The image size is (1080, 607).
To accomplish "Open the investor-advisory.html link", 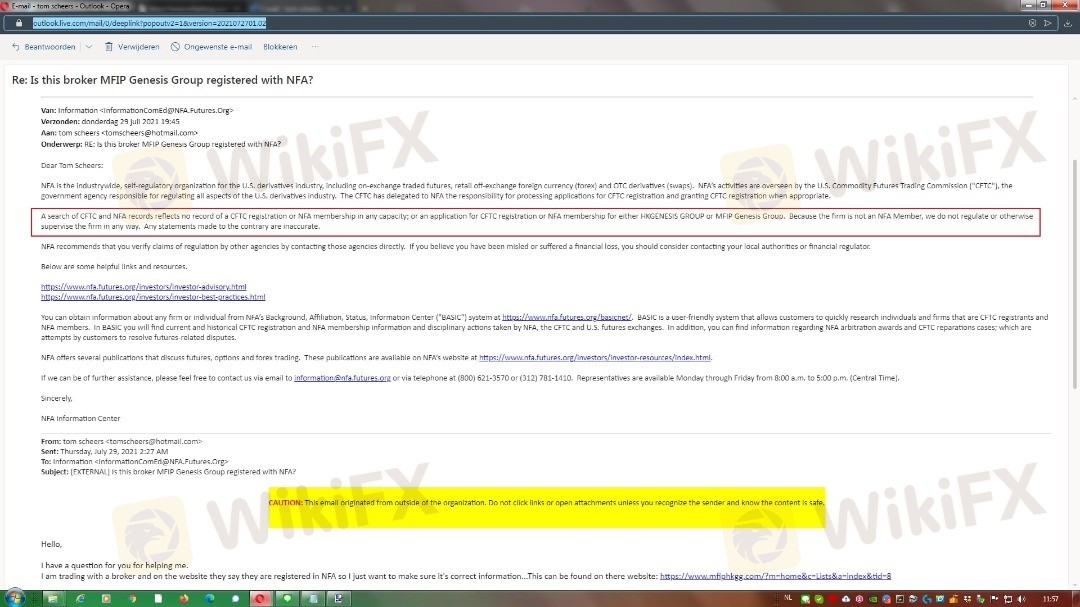I will click(143, 287).
